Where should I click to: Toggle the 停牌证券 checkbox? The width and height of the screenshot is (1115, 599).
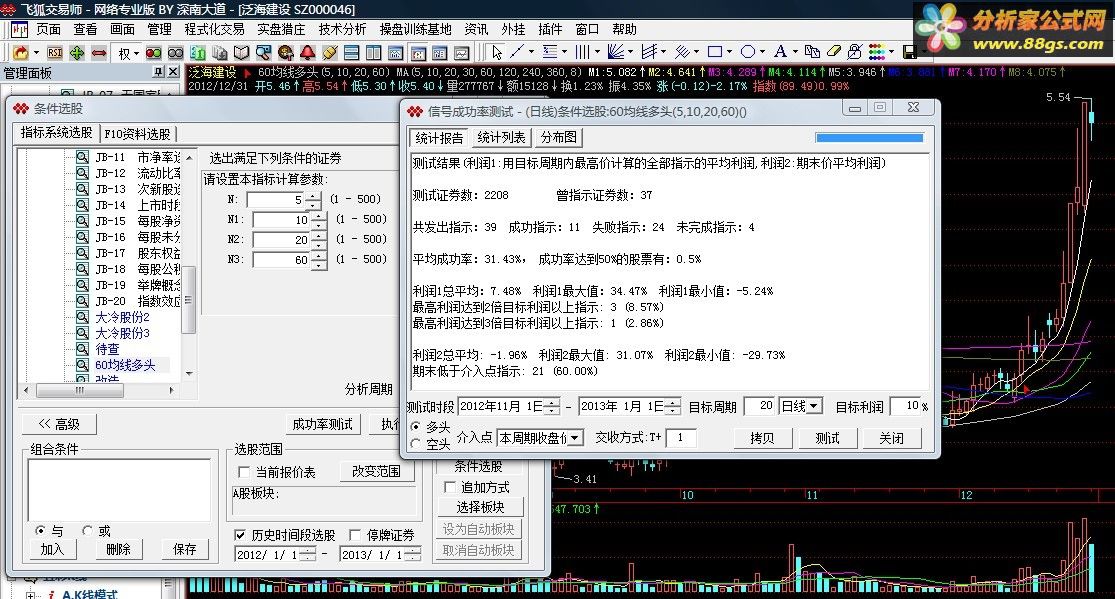click(x=355, y=534)
